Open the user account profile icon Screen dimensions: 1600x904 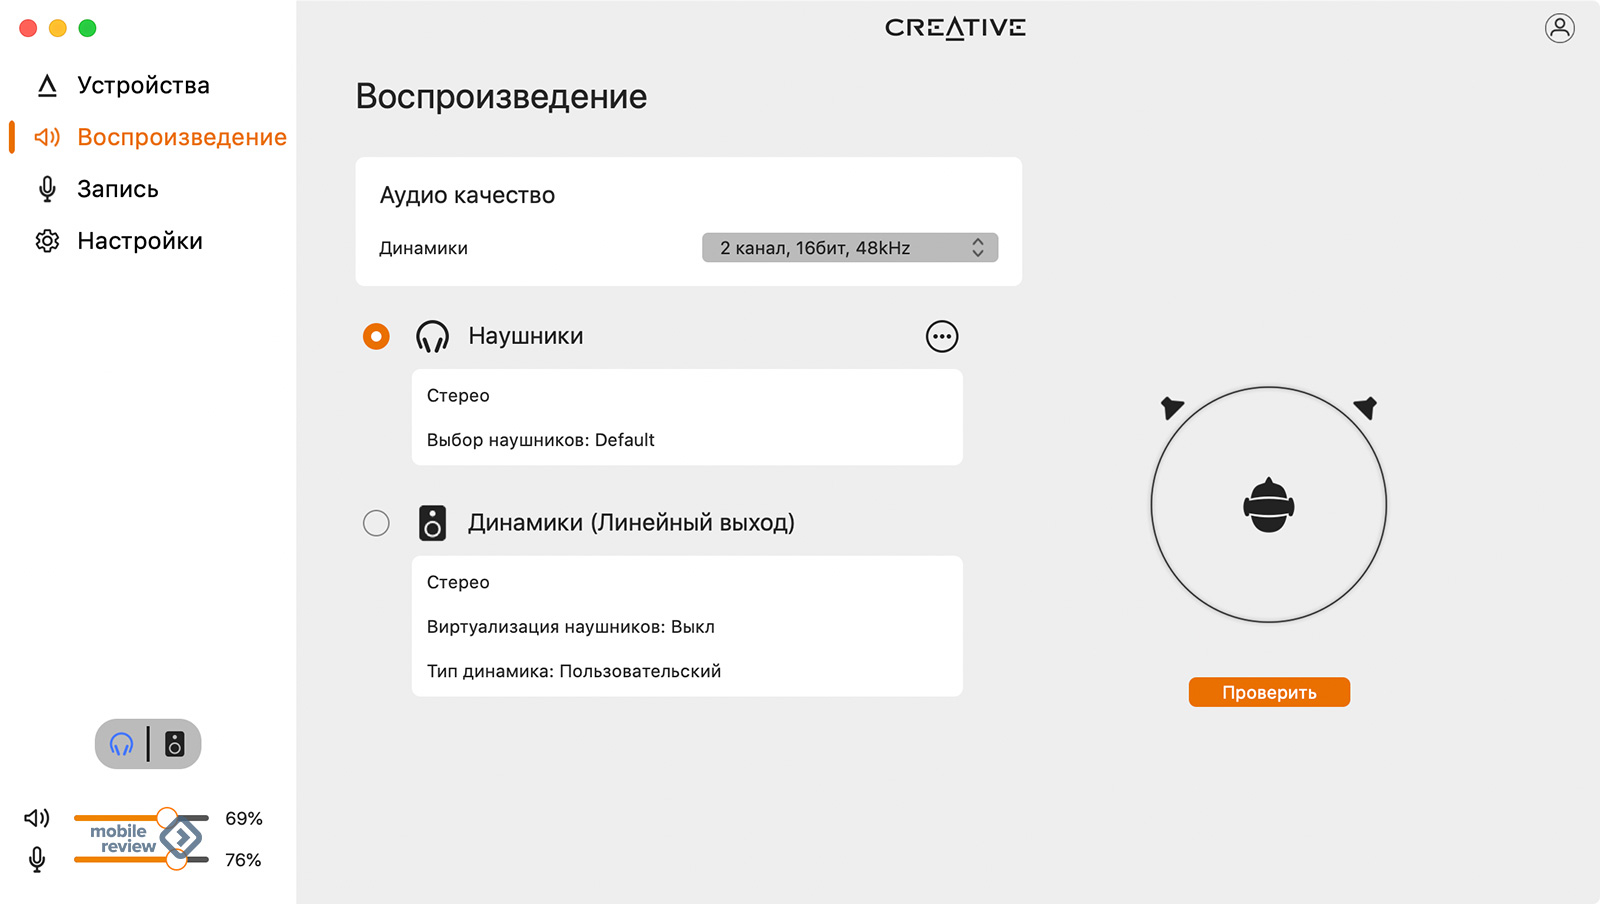pos(1559,28)
